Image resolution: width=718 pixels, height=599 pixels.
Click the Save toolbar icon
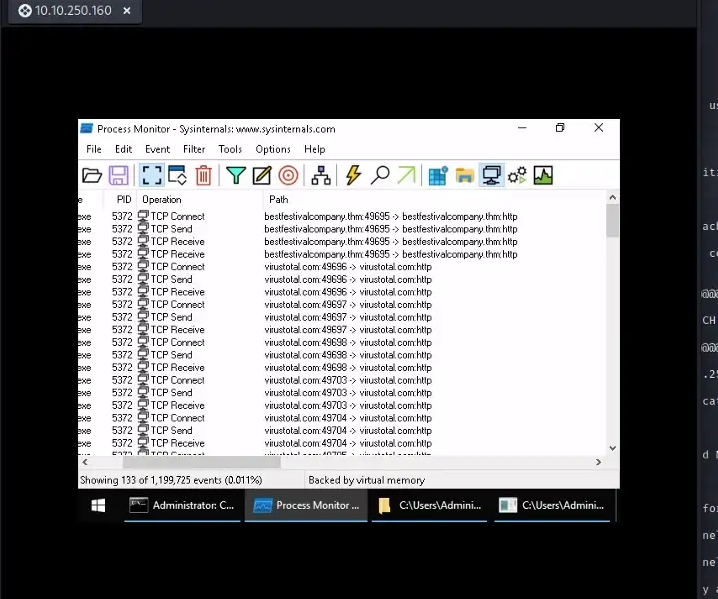119,175
